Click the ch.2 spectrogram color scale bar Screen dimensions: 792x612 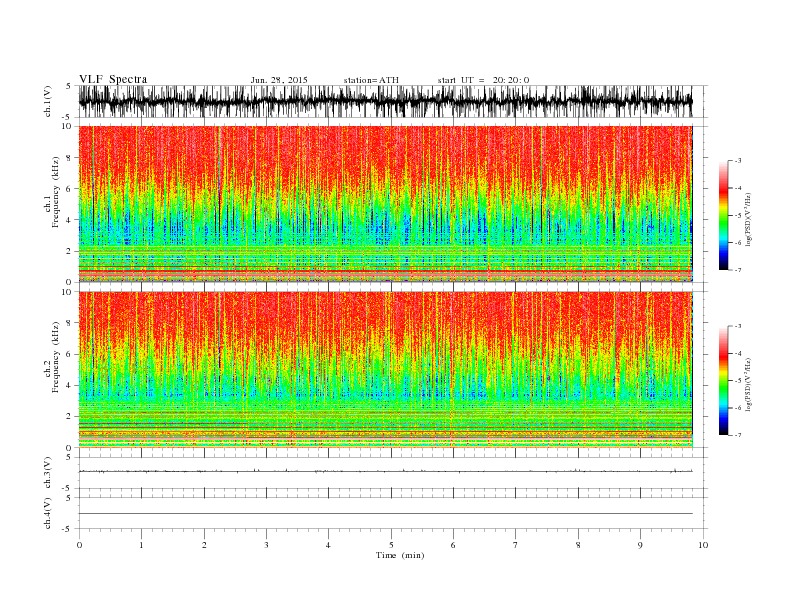724,381
